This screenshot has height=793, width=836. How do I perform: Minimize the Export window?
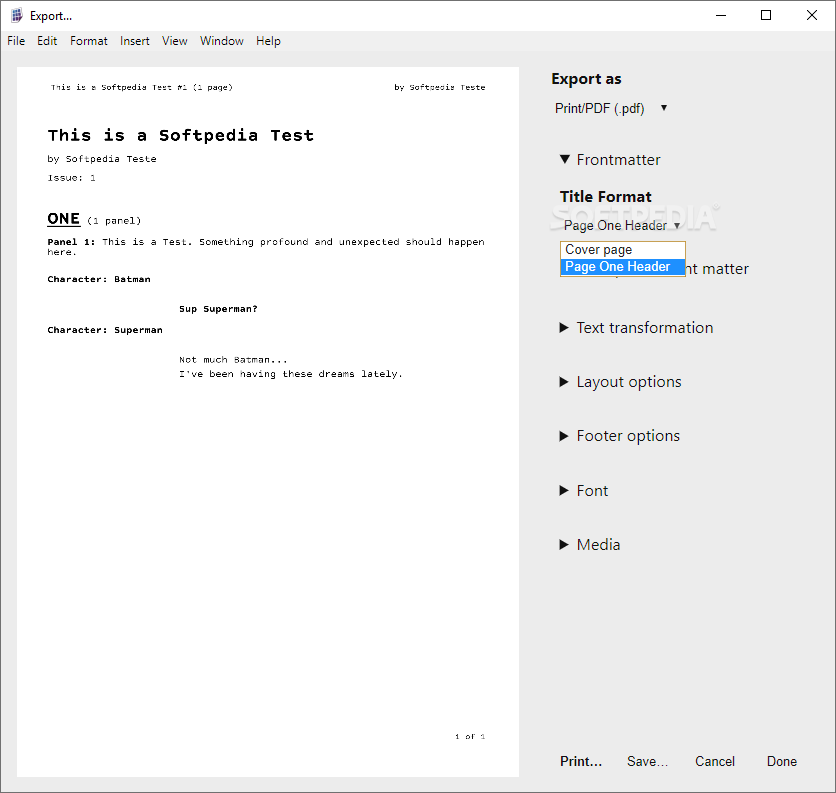click(721, 15)
